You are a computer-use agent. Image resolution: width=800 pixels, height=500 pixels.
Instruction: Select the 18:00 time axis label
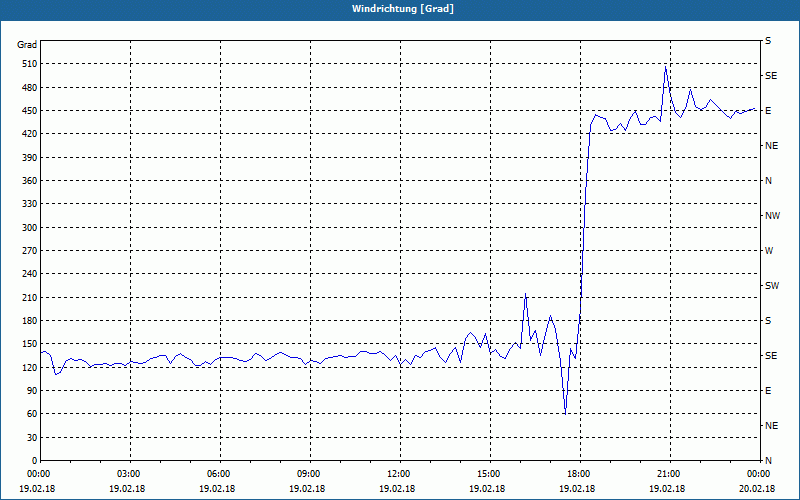pos(581,473)
